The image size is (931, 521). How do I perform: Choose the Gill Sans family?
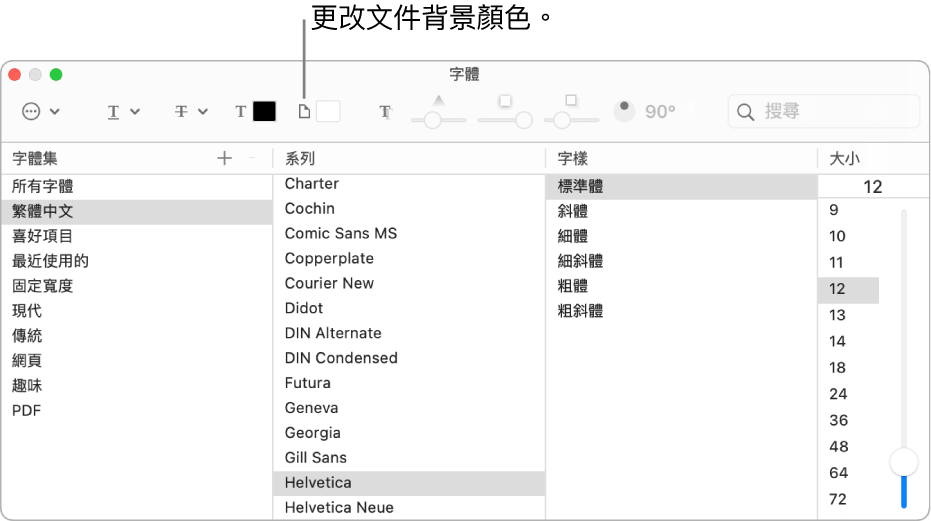[408, 459]
